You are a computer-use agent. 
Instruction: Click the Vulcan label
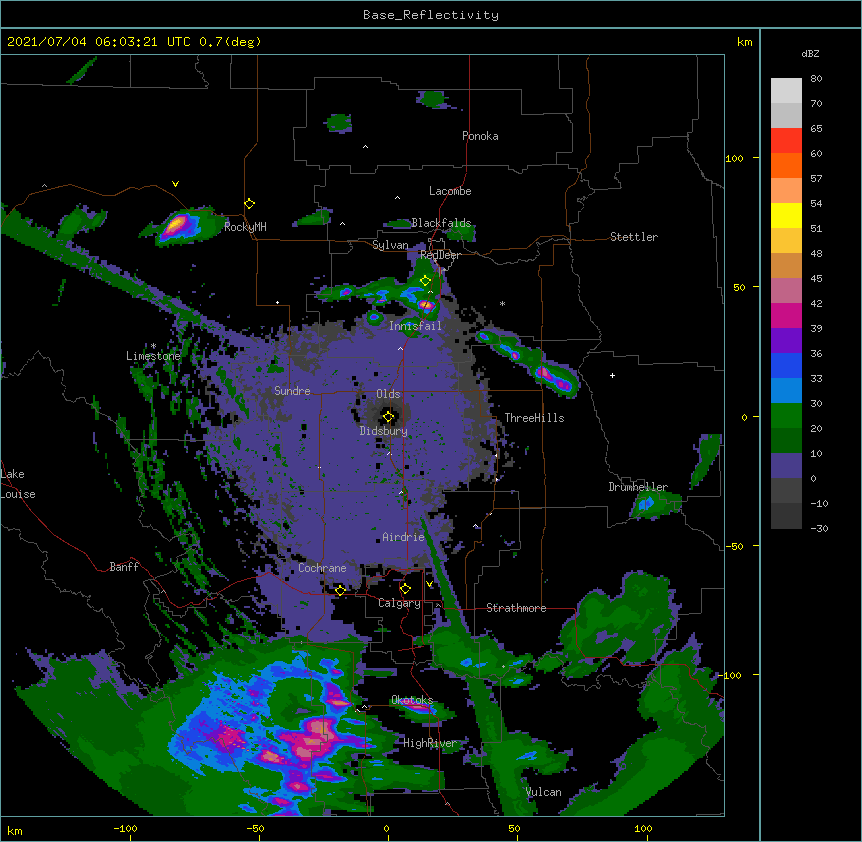[x=543, y=792]
